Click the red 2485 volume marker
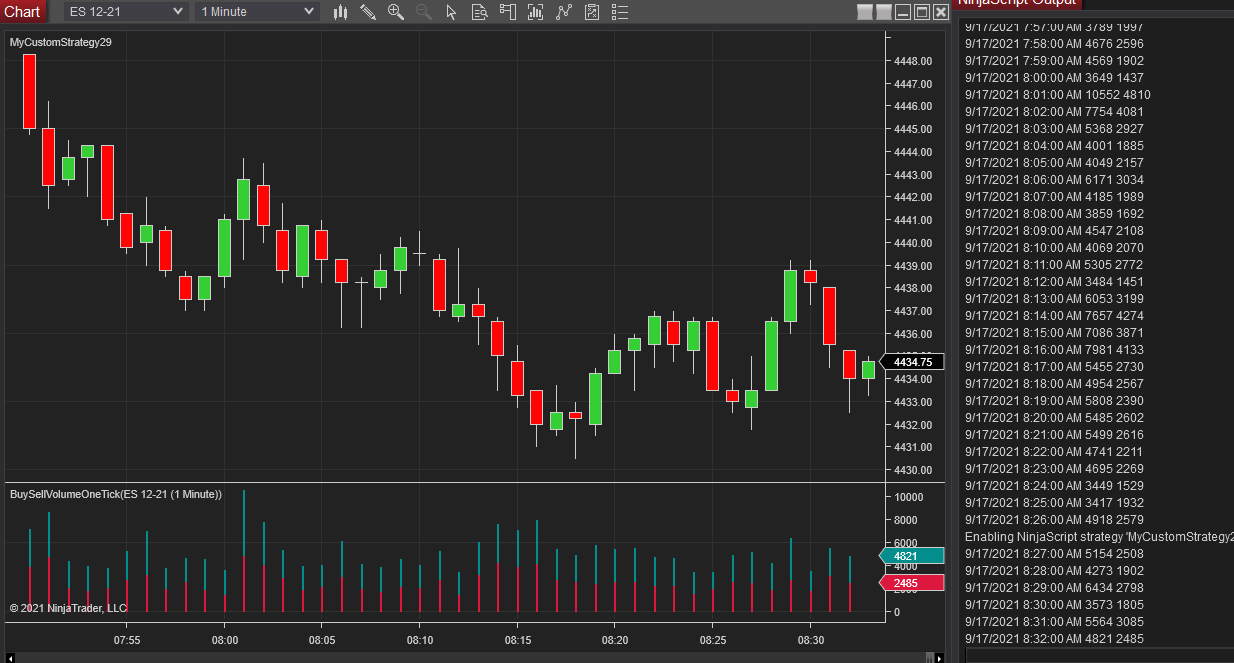This screenshot has height=663, width=1234. coord(911,583)
